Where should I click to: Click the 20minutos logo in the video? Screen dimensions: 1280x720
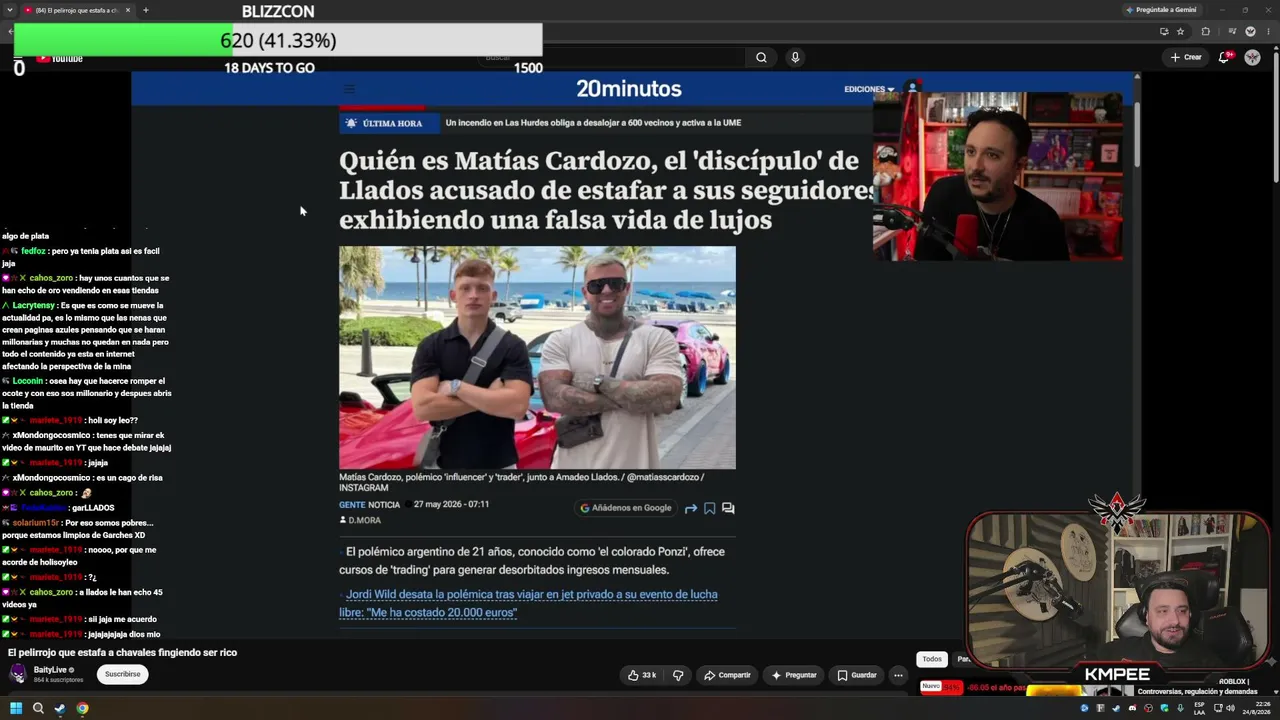[x=629, y=89]
